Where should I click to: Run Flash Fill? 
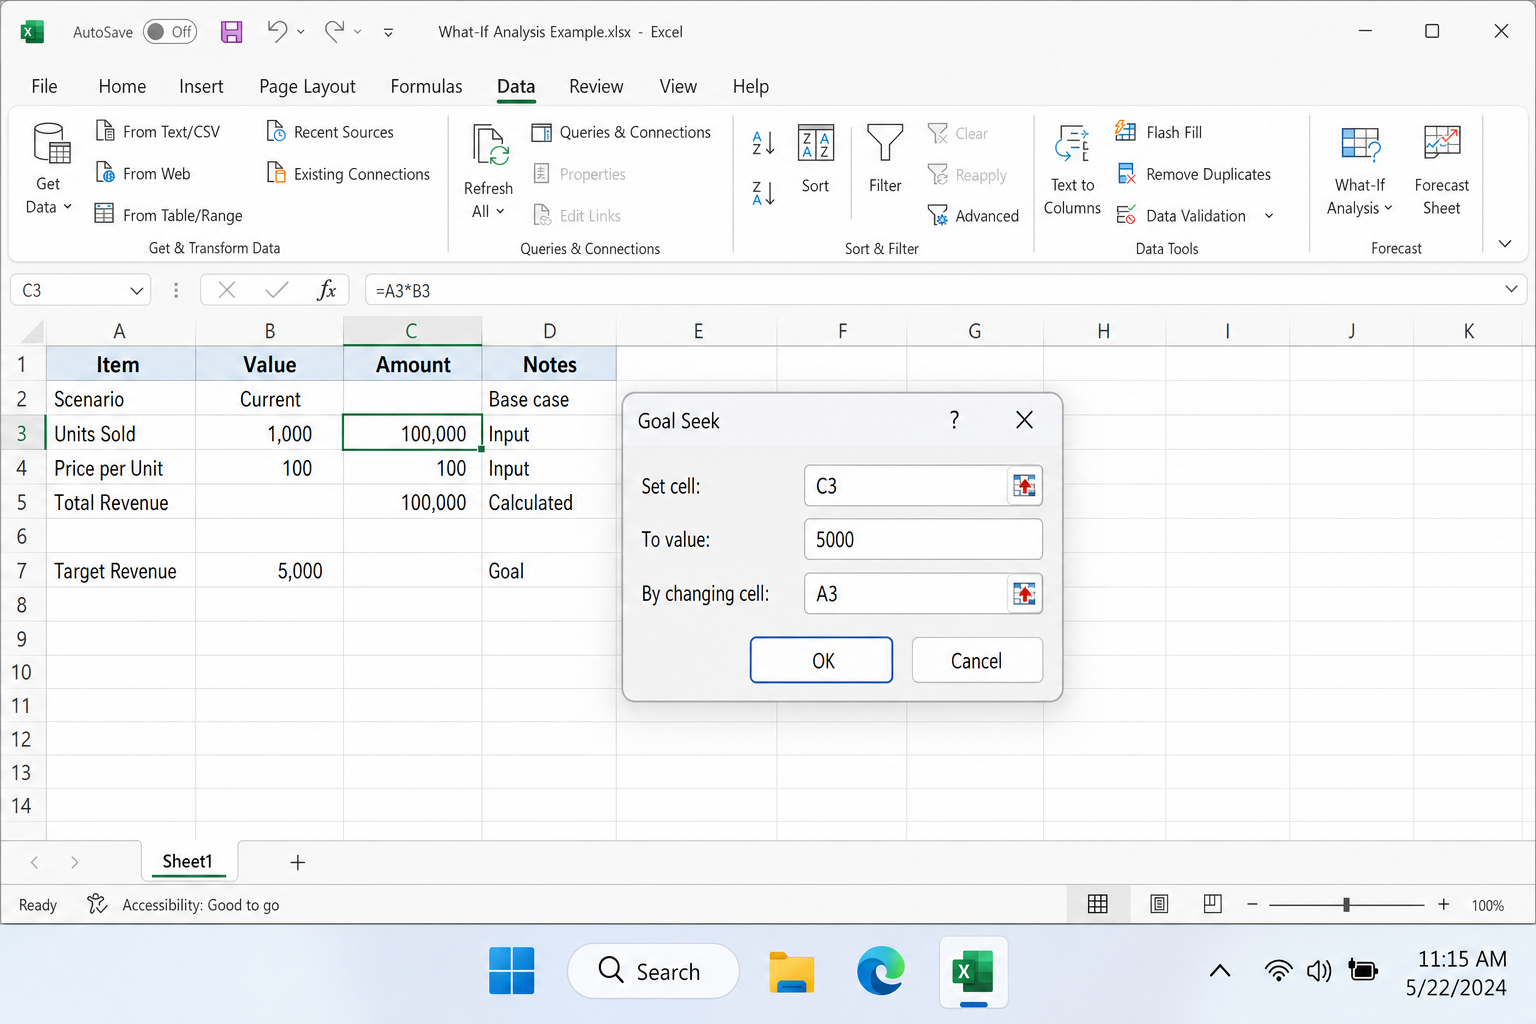pos(1159,132)
